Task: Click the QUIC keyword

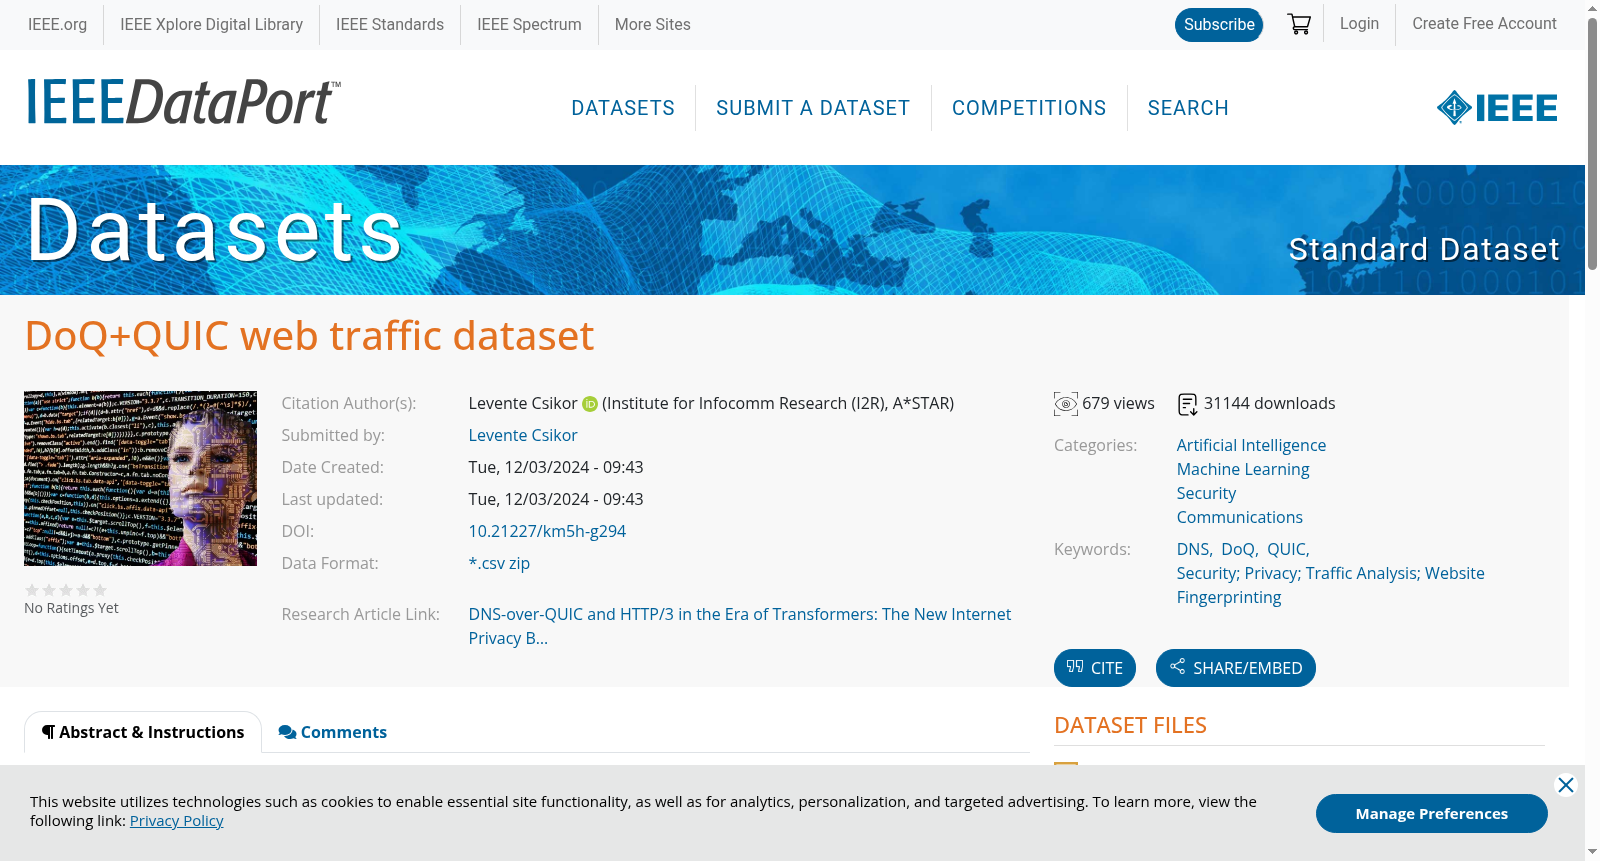Action: tap(1286, 550)
